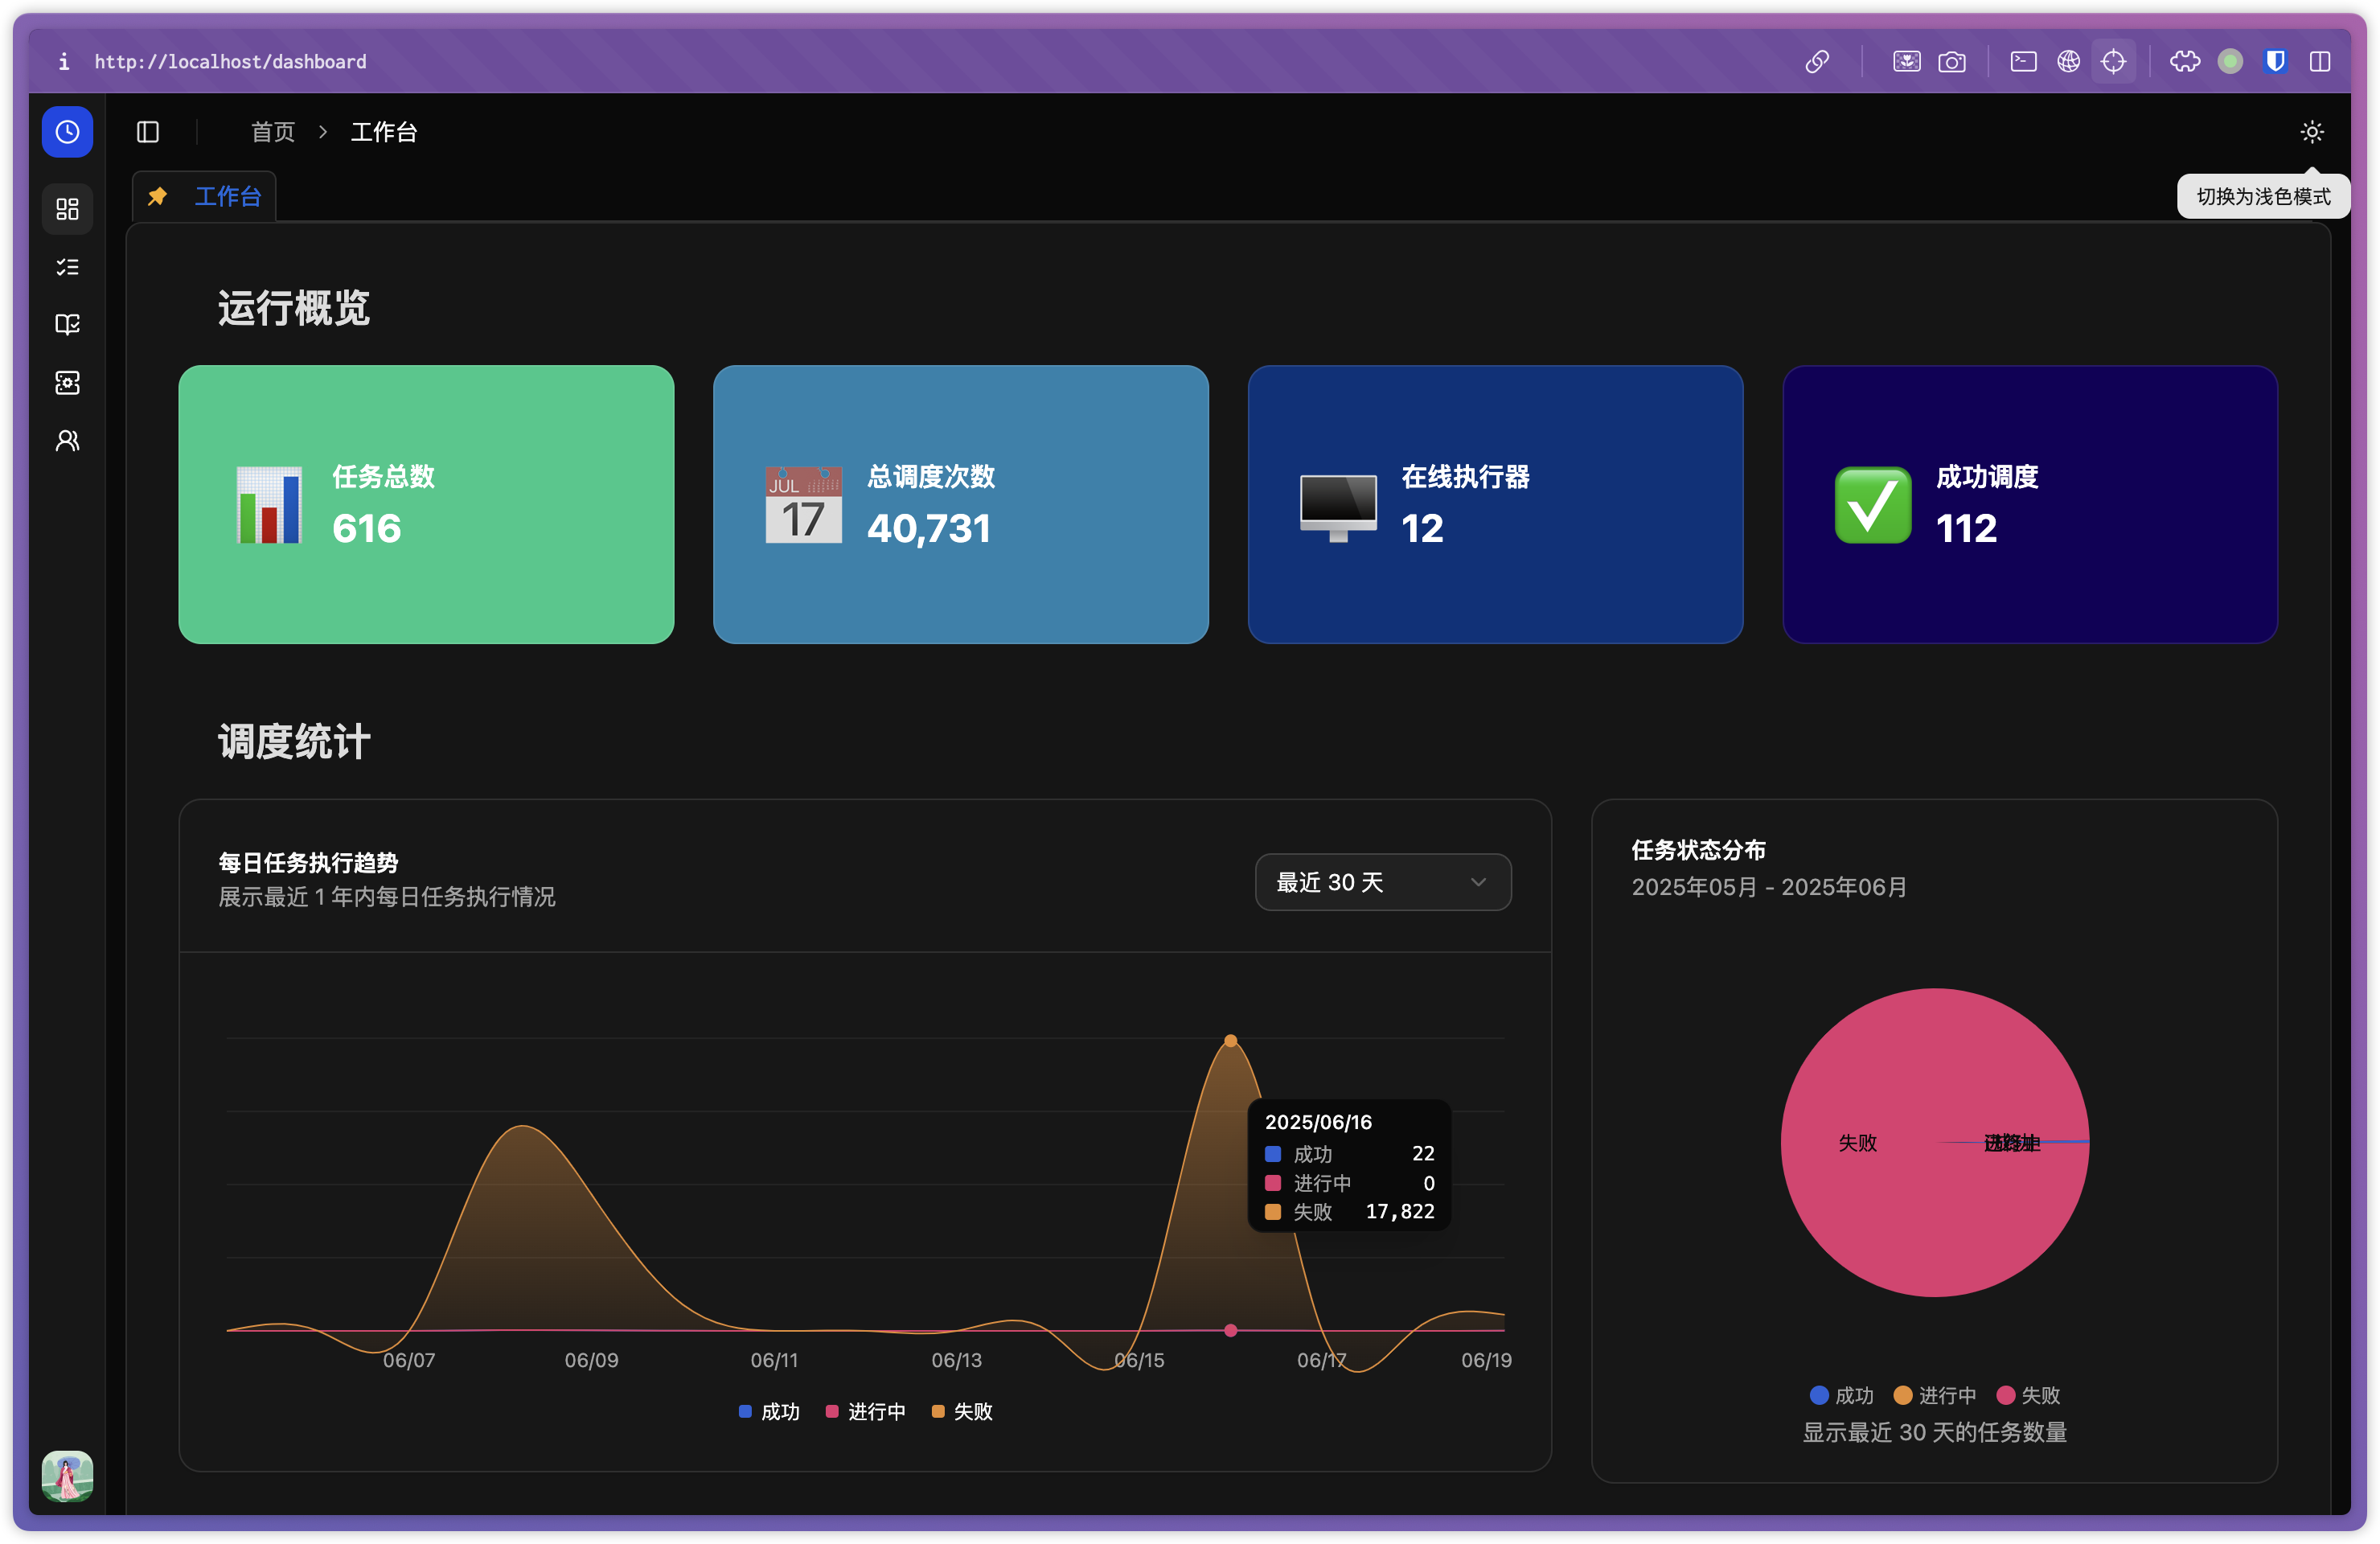Screen dimensions: 2380x1544
Task: Click the user avatar at sidebar bottom
Action: click(x=67, y=1476)
